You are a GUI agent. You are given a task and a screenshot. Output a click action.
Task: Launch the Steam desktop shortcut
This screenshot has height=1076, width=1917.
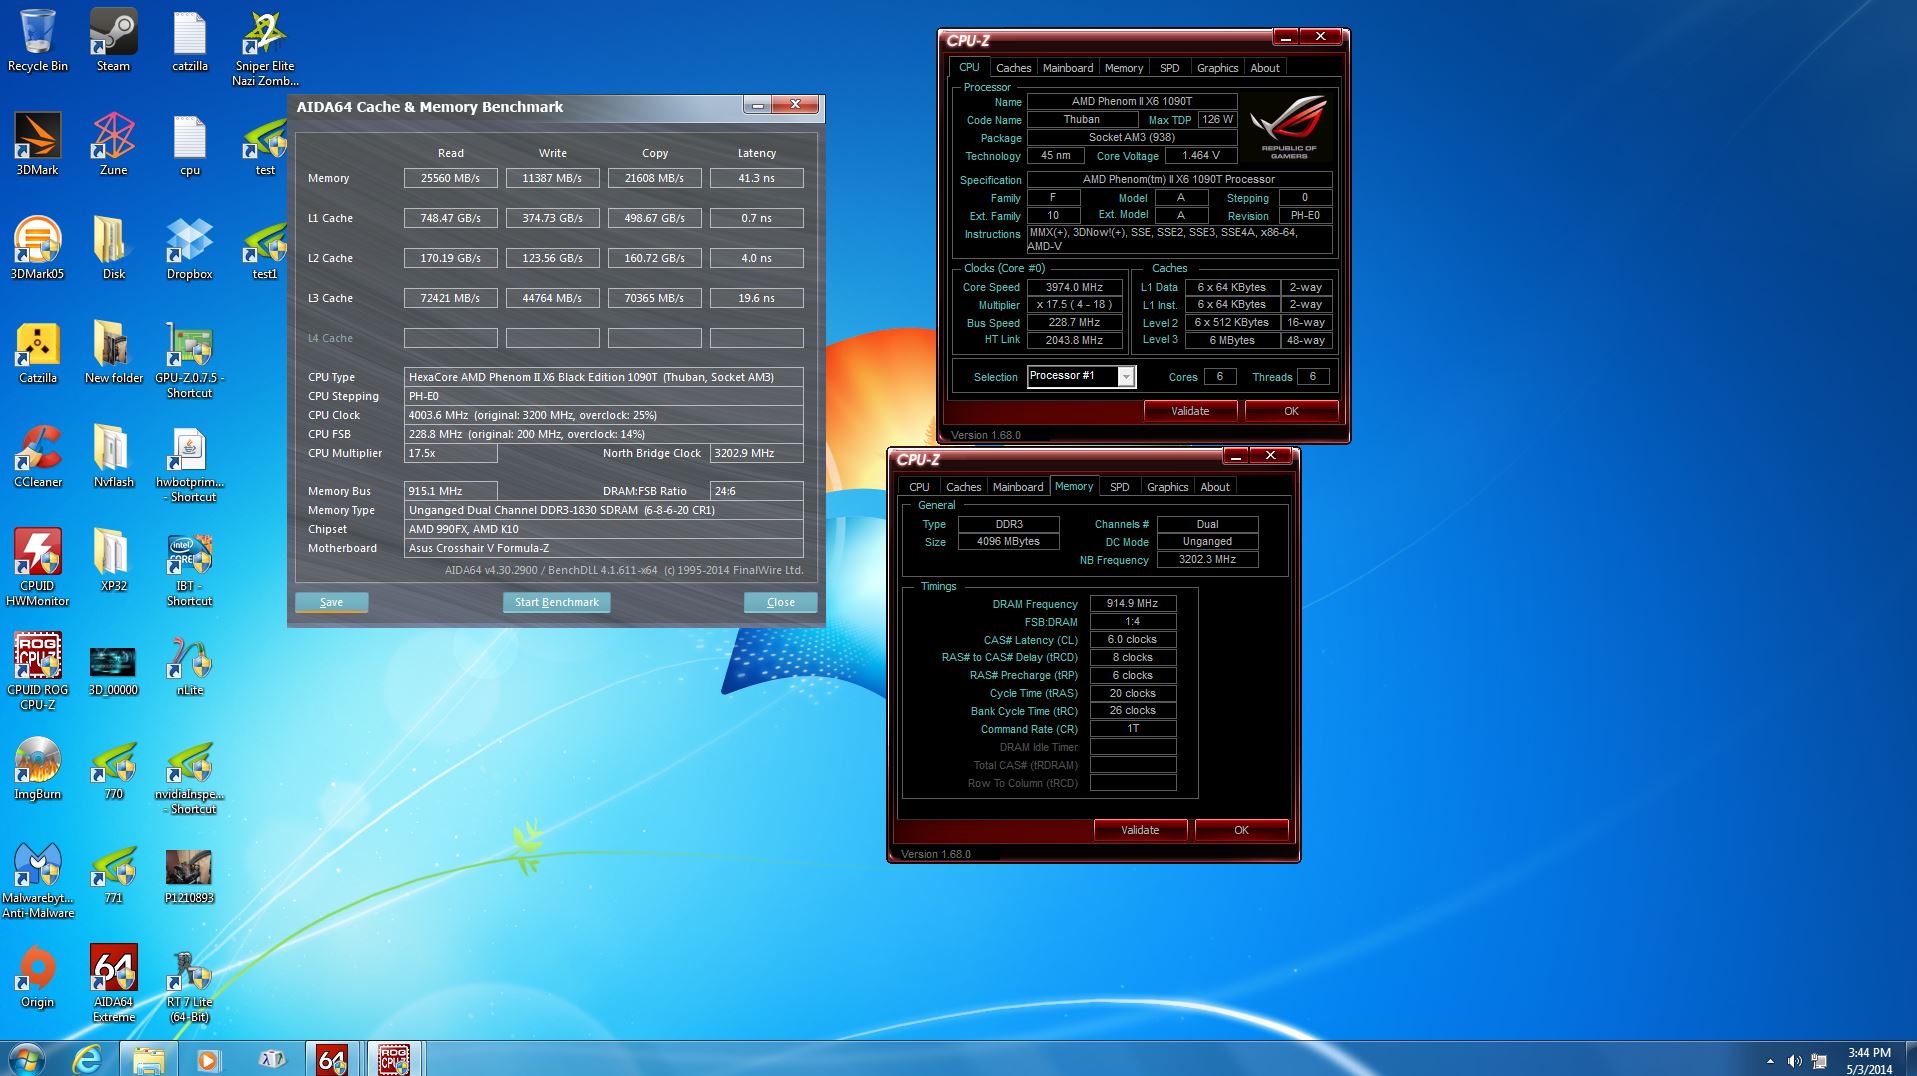(x=113, y=40)
